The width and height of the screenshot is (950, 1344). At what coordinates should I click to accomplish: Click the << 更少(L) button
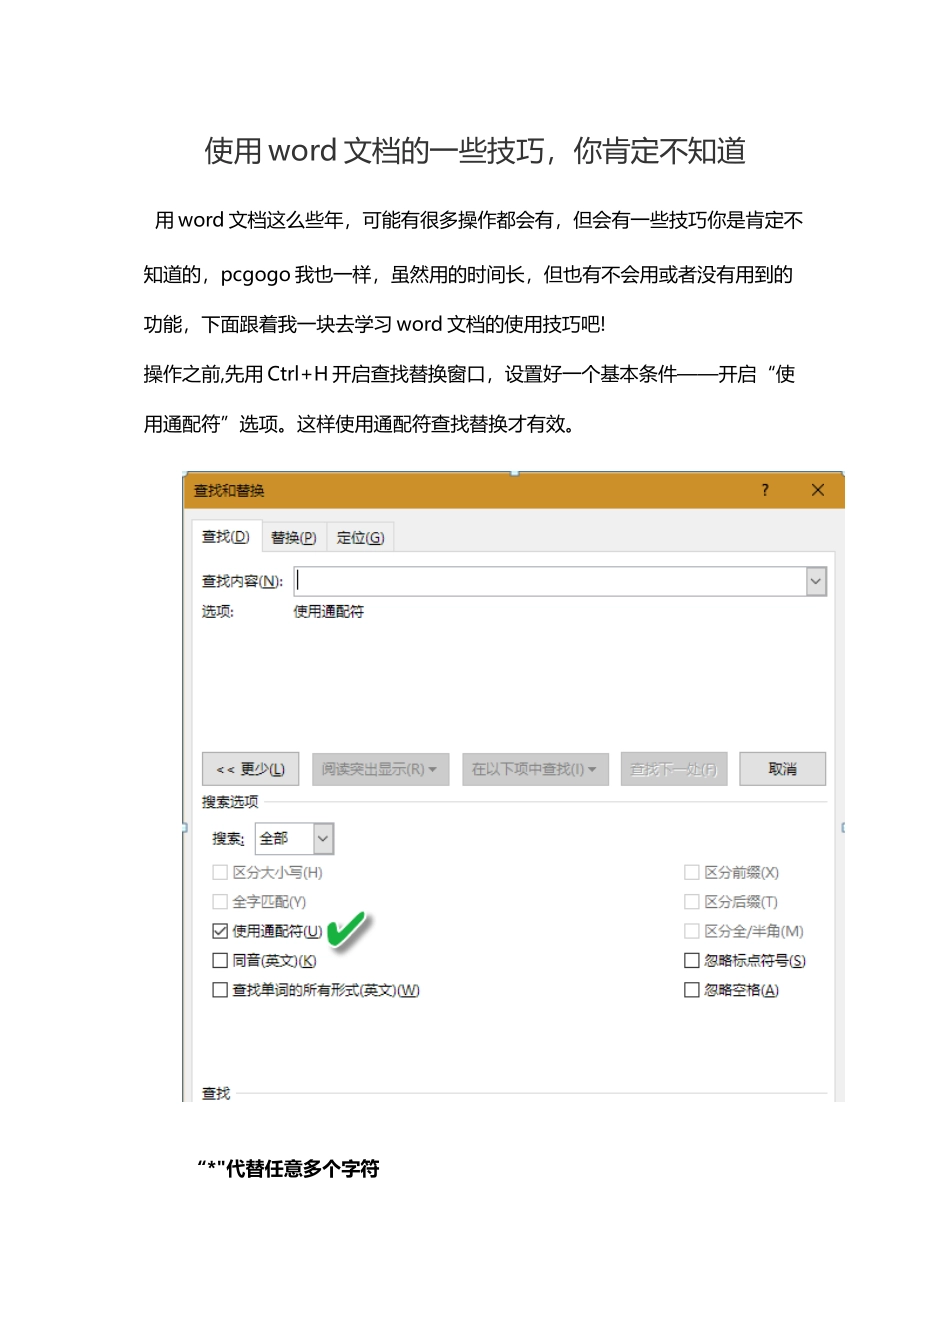[x=250, y=769]
